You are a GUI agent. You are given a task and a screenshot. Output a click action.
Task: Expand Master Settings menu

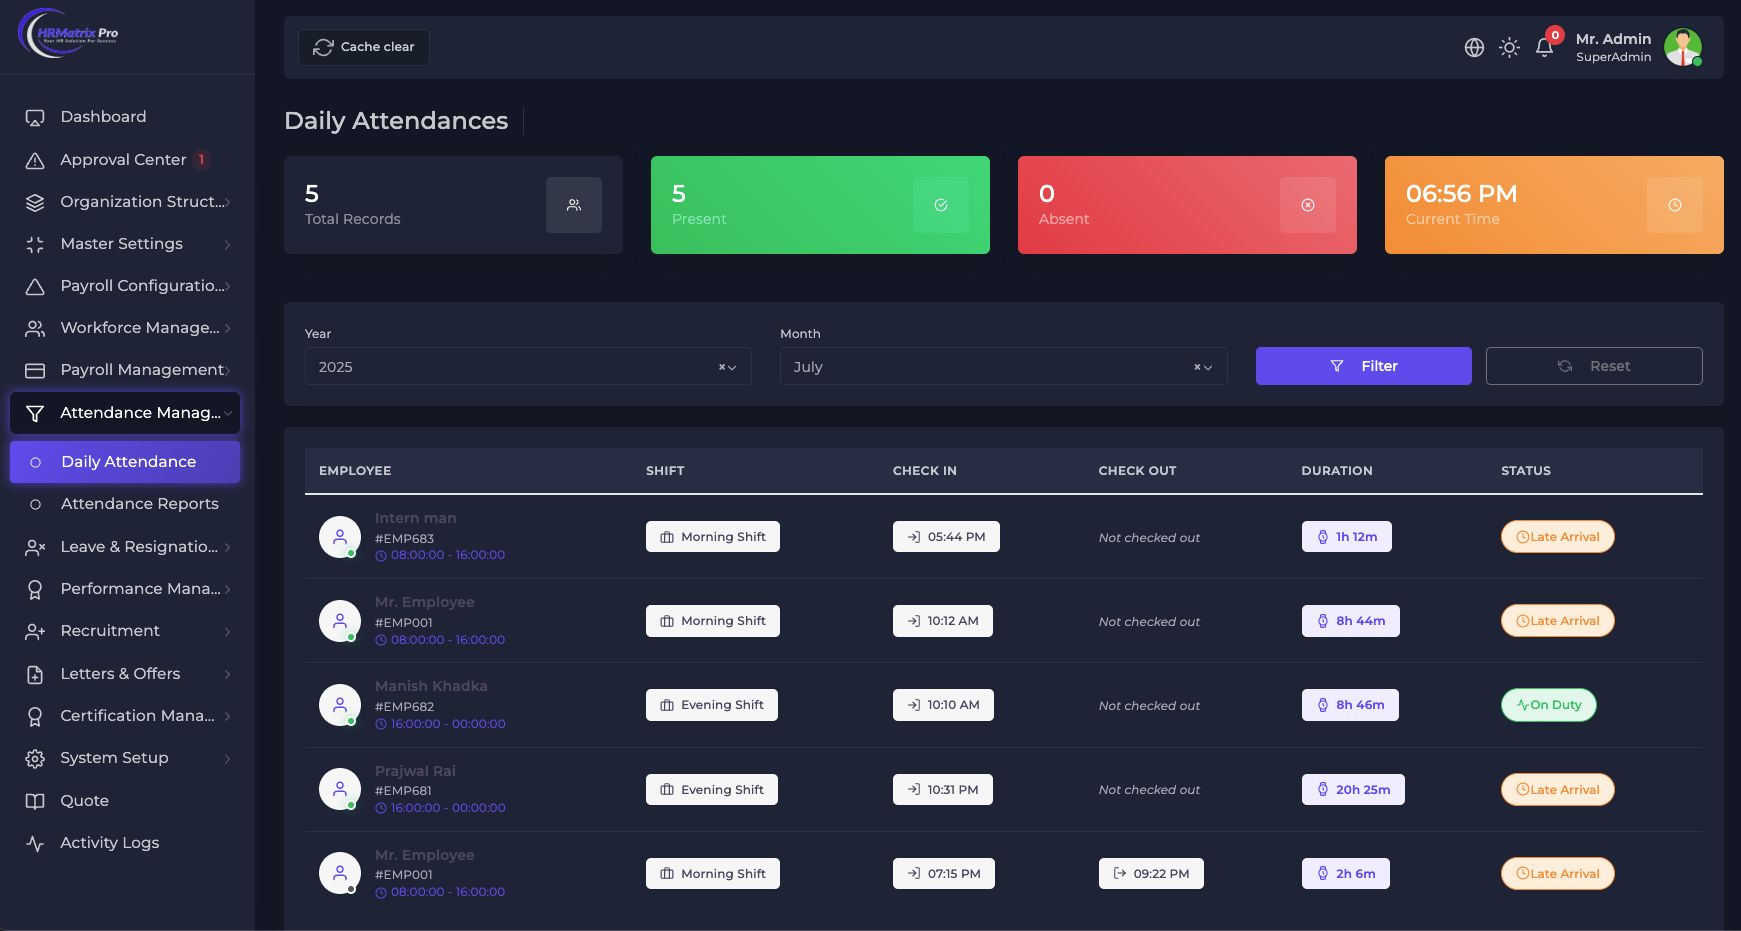(127, 244)
